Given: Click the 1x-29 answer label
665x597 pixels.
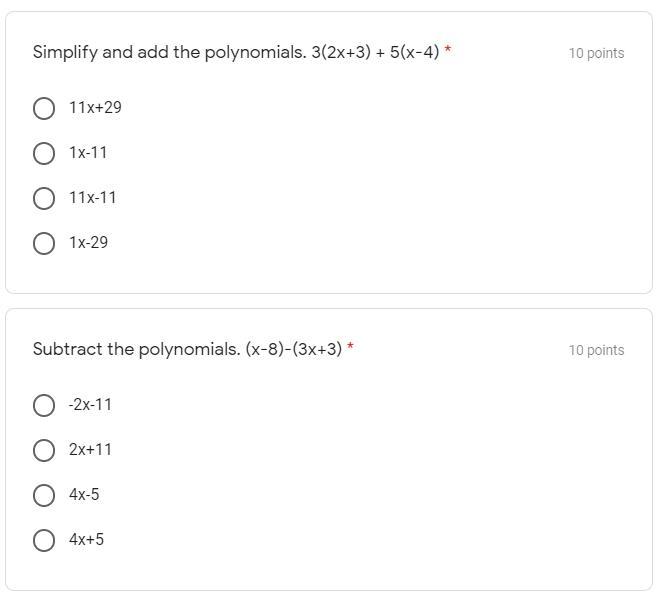Looking at the screenshot, I should coord(88,242).
